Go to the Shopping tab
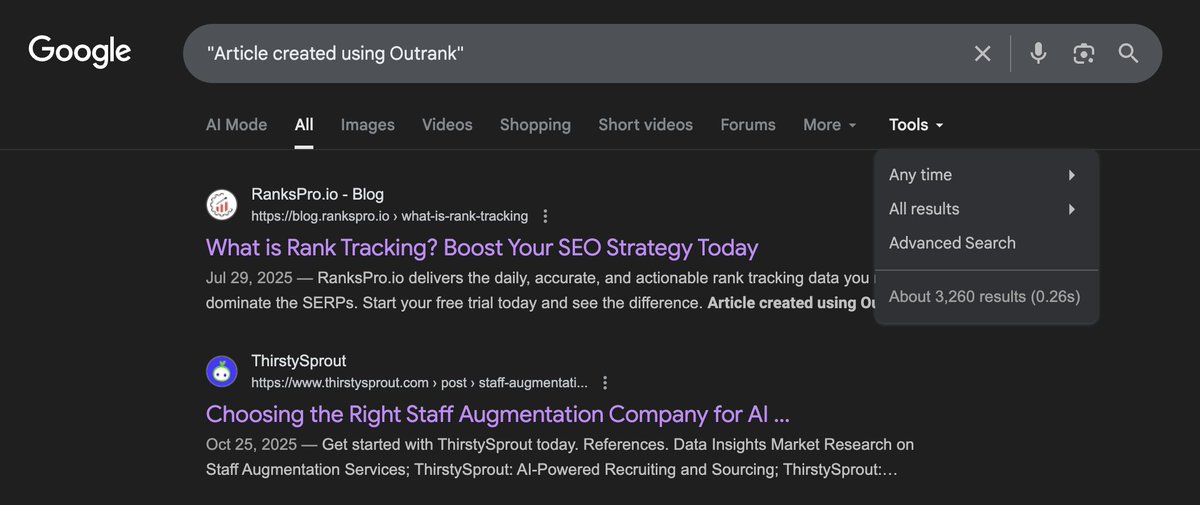The width and height of the screenshot is (1200, 505). [535, 125]
